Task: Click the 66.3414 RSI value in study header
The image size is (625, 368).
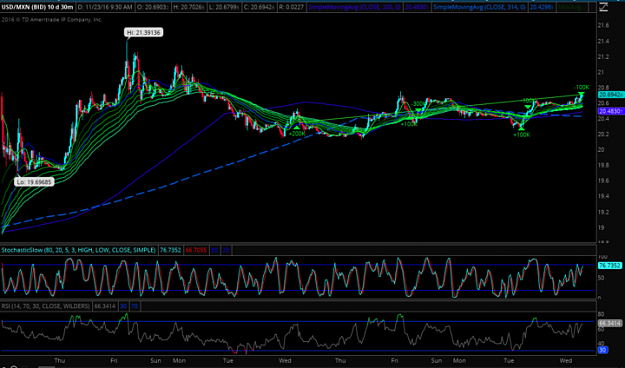Action: point(105,306)
